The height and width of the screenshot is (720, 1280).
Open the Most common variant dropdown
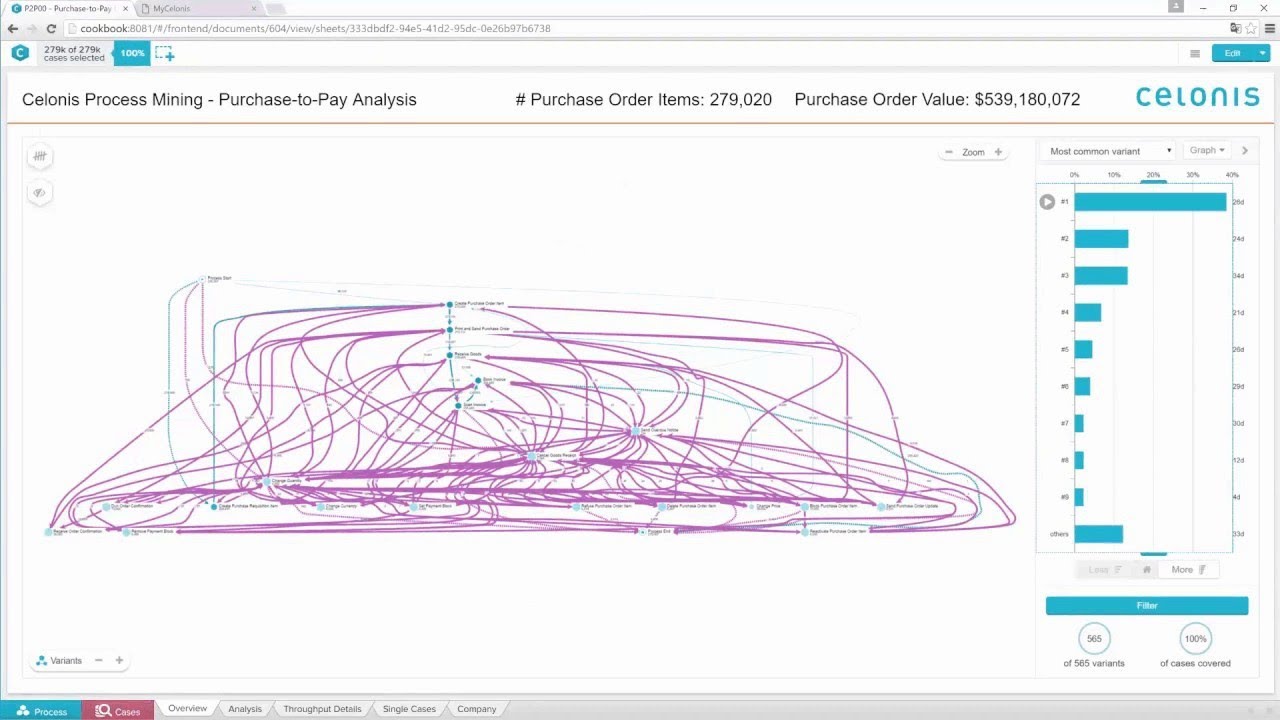1108,151
